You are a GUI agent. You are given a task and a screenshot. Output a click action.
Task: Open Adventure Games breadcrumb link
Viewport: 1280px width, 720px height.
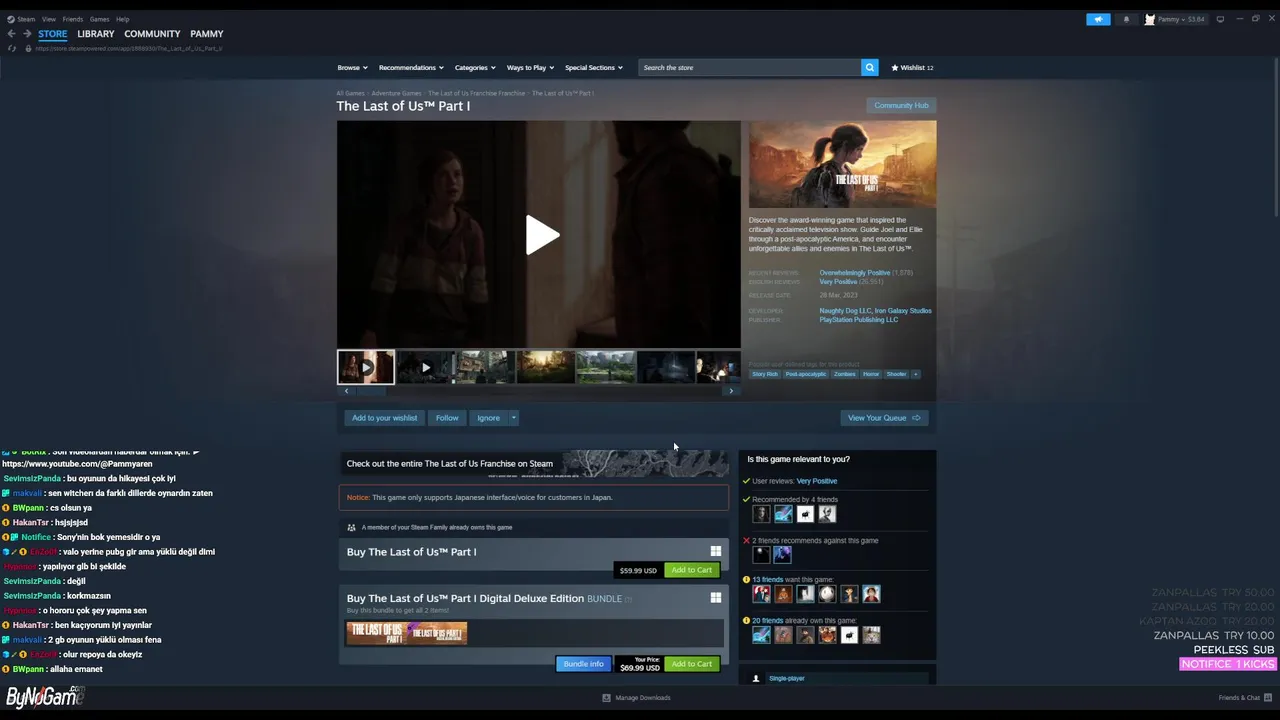(x=397, y=93)
